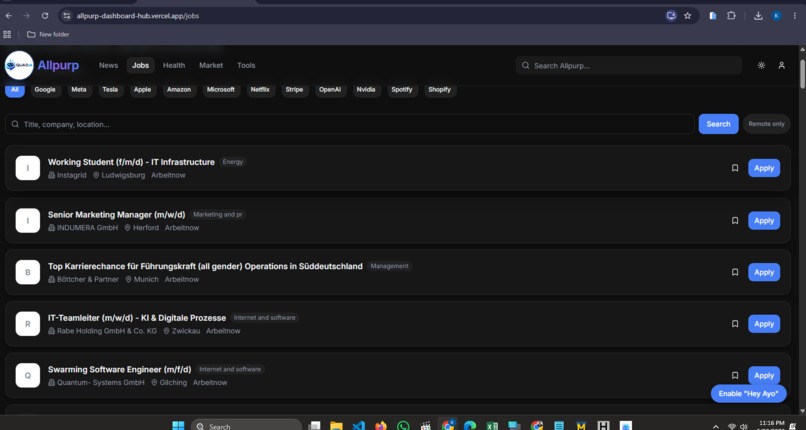Click the install app icon in address bar
Viewport: 806px width, 430px height.
(x=671, y=16)
